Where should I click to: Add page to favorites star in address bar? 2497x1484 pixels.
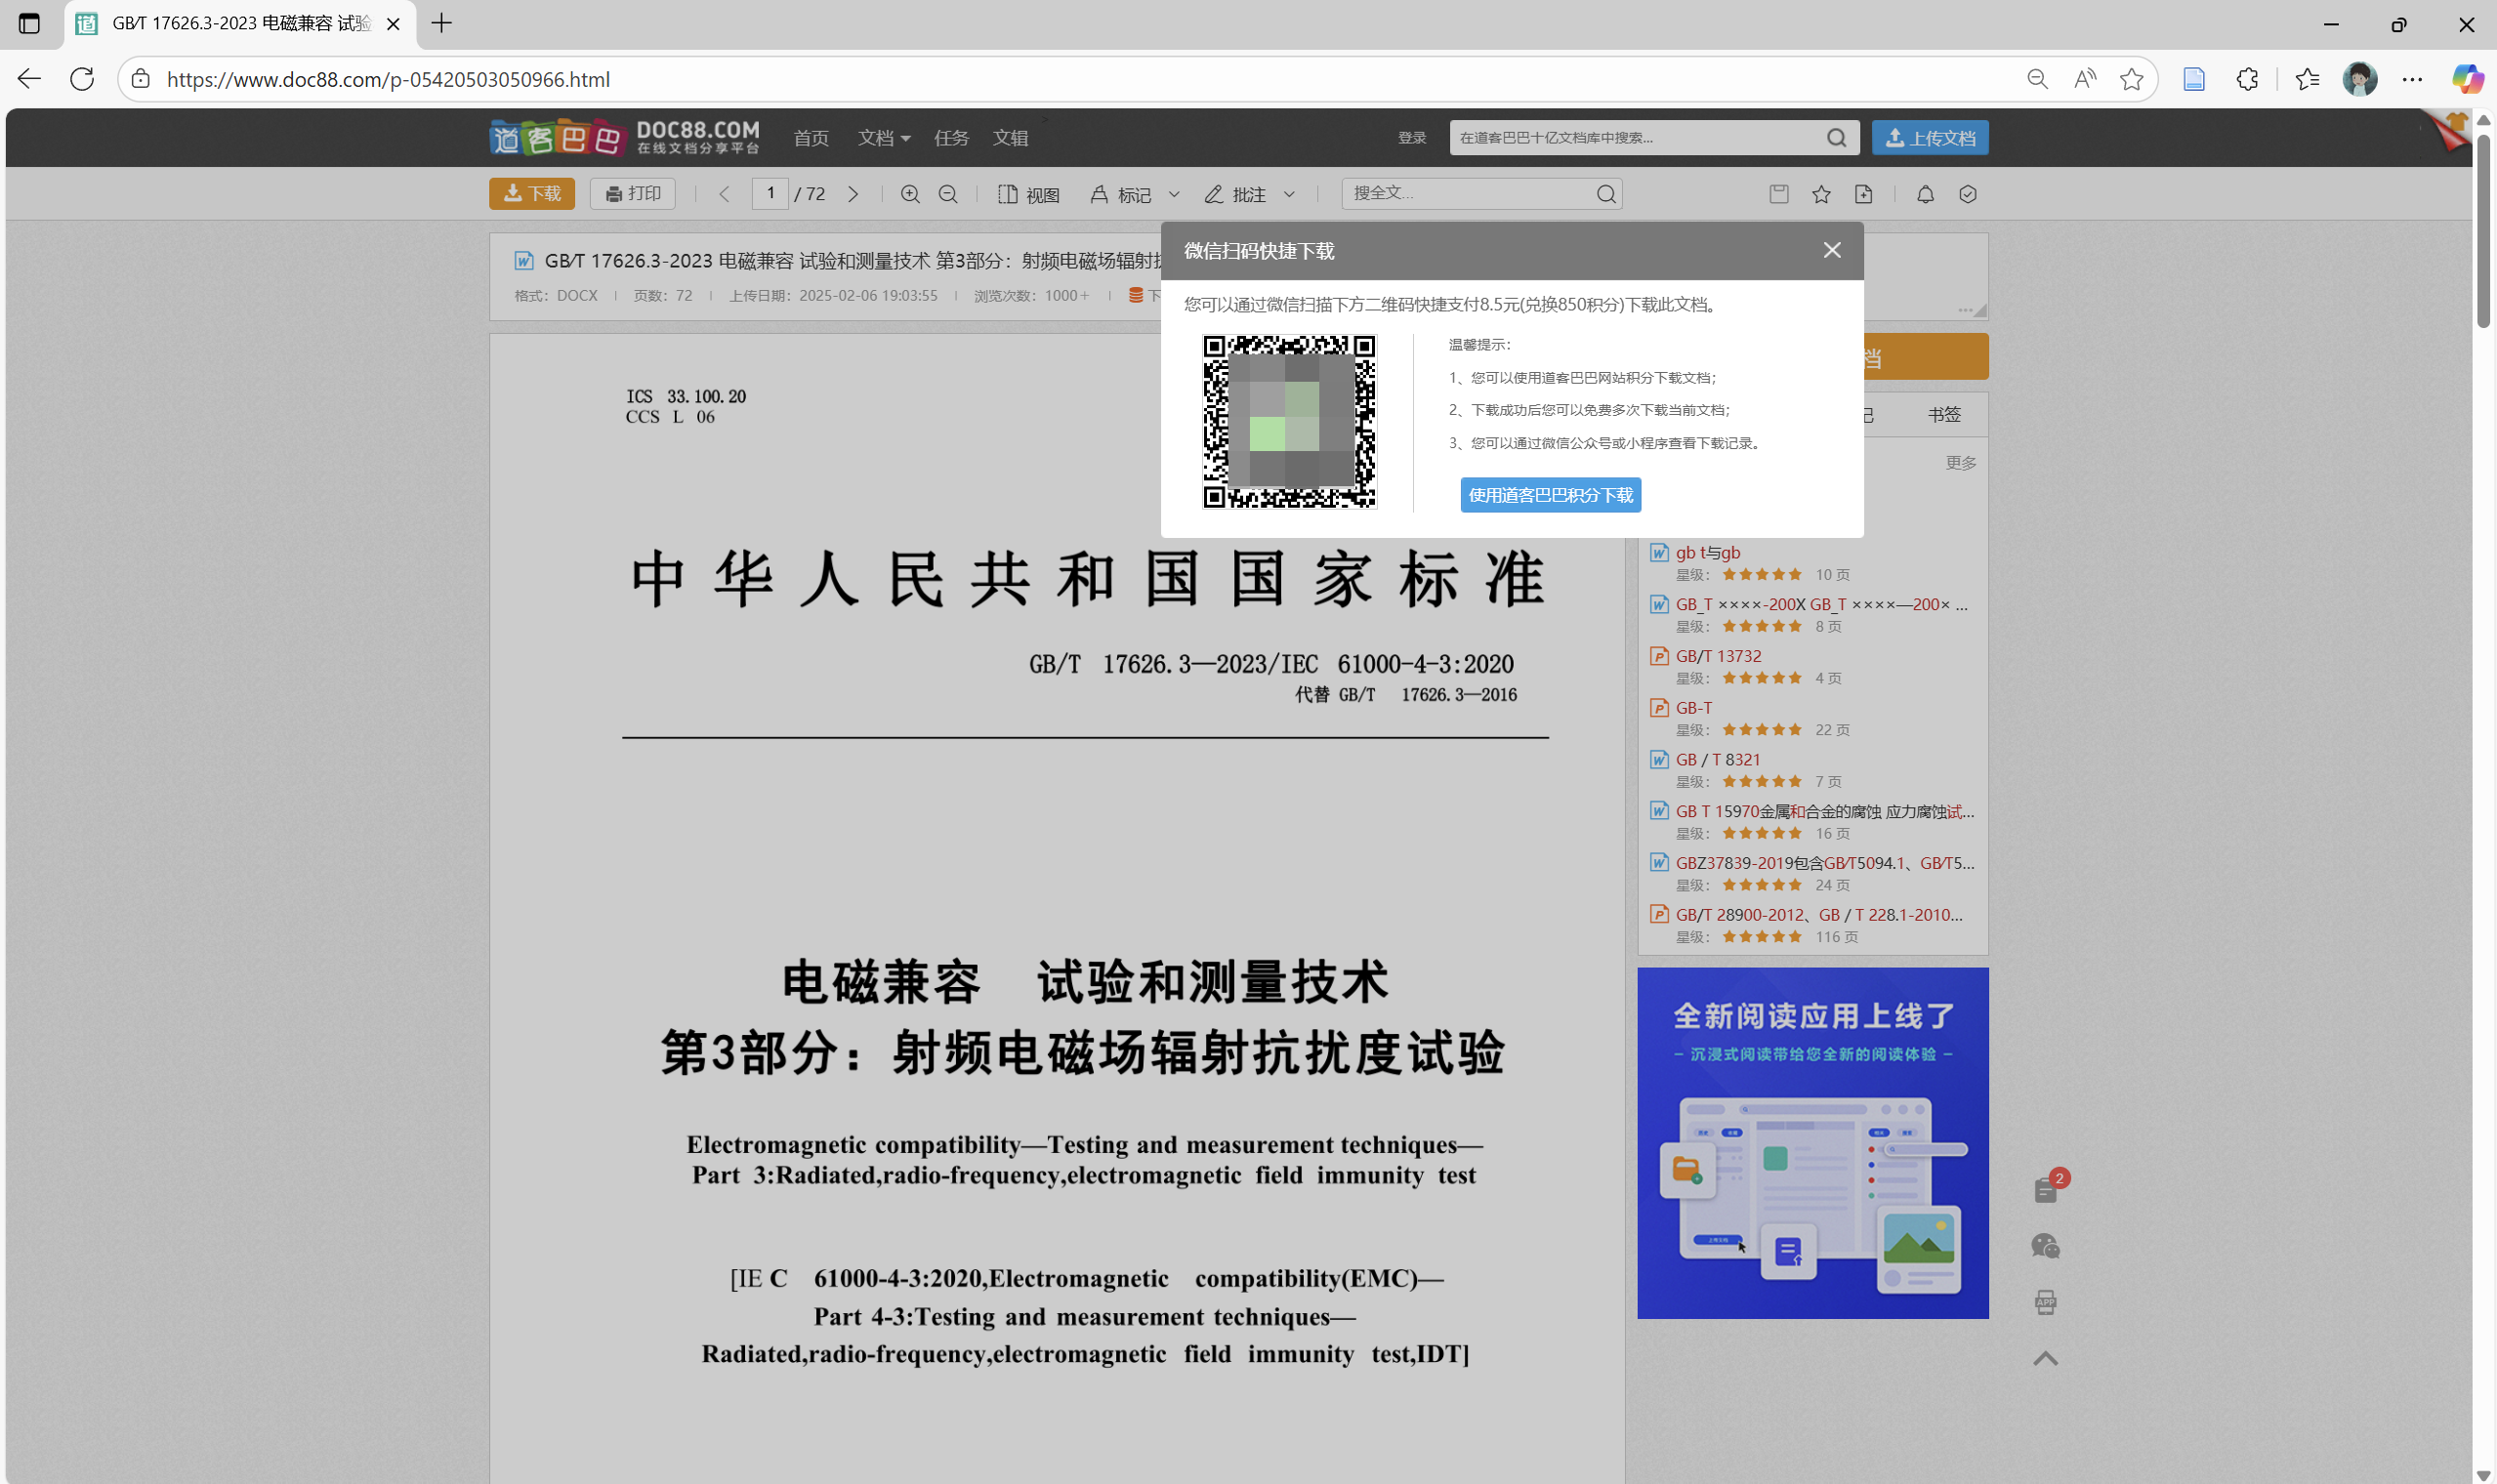[2131, 79]
